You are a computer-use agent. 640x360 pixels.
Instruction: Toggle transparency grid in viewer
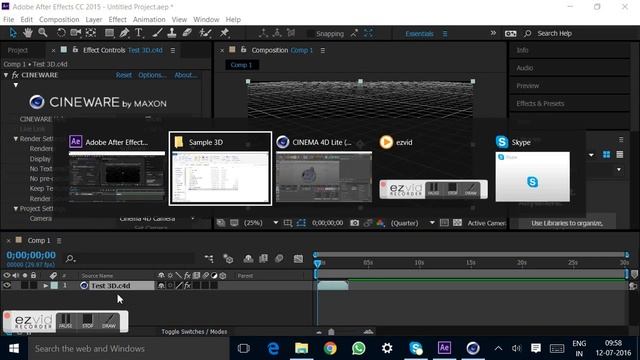[457, 223]
